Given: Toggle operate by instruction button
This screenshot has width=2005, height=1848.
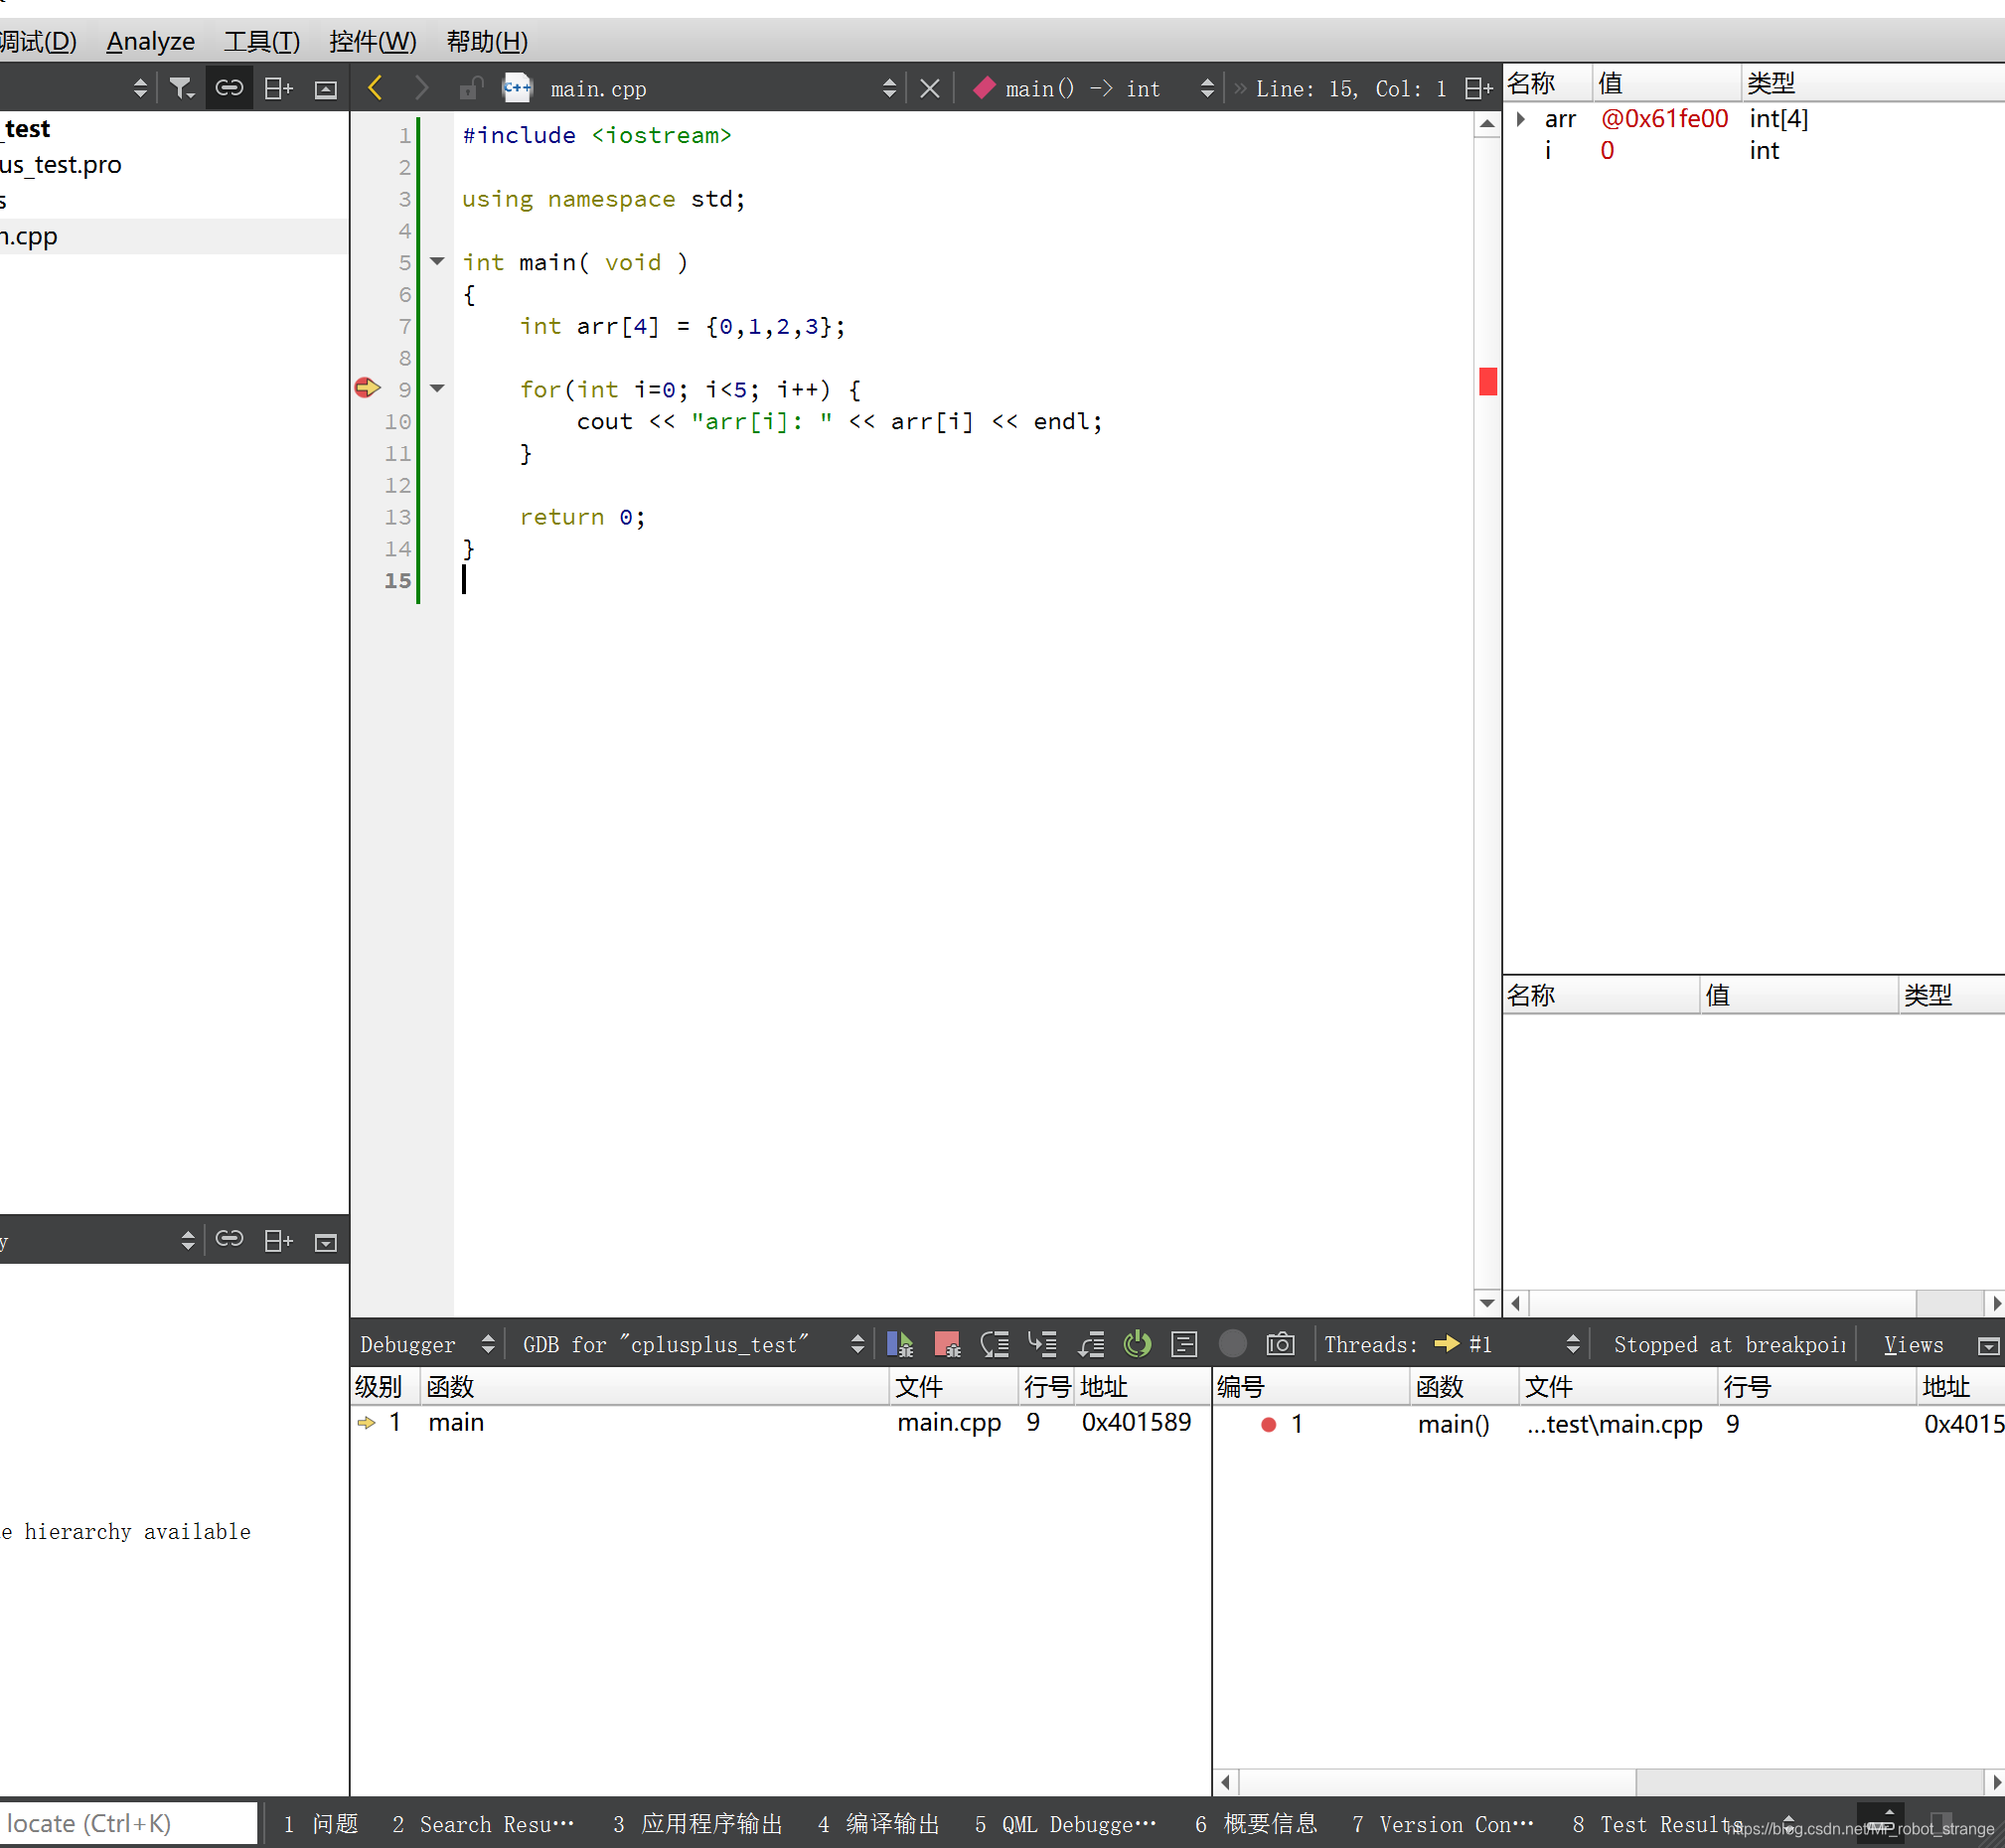Looking at the screenshot, I should coord(1184,1344).
